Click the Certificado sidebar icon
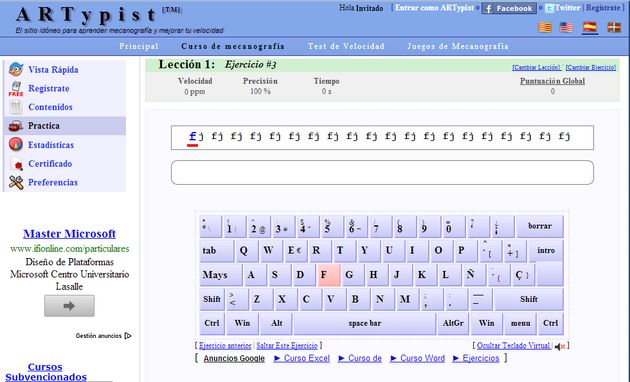Image resolution: width=630 pixels, height=382 pixels. click(16, 163)
